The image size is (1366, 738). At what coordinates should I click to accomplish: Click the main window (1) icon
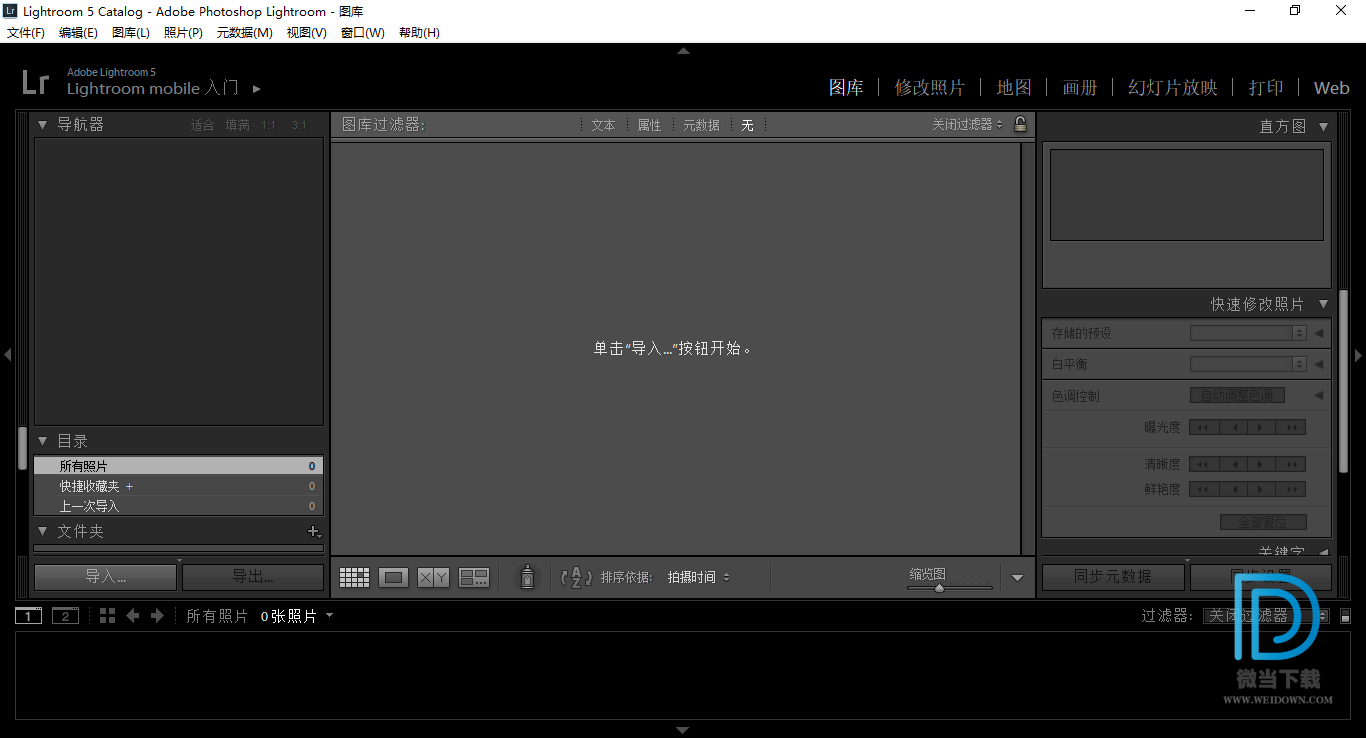coord(28,616)
